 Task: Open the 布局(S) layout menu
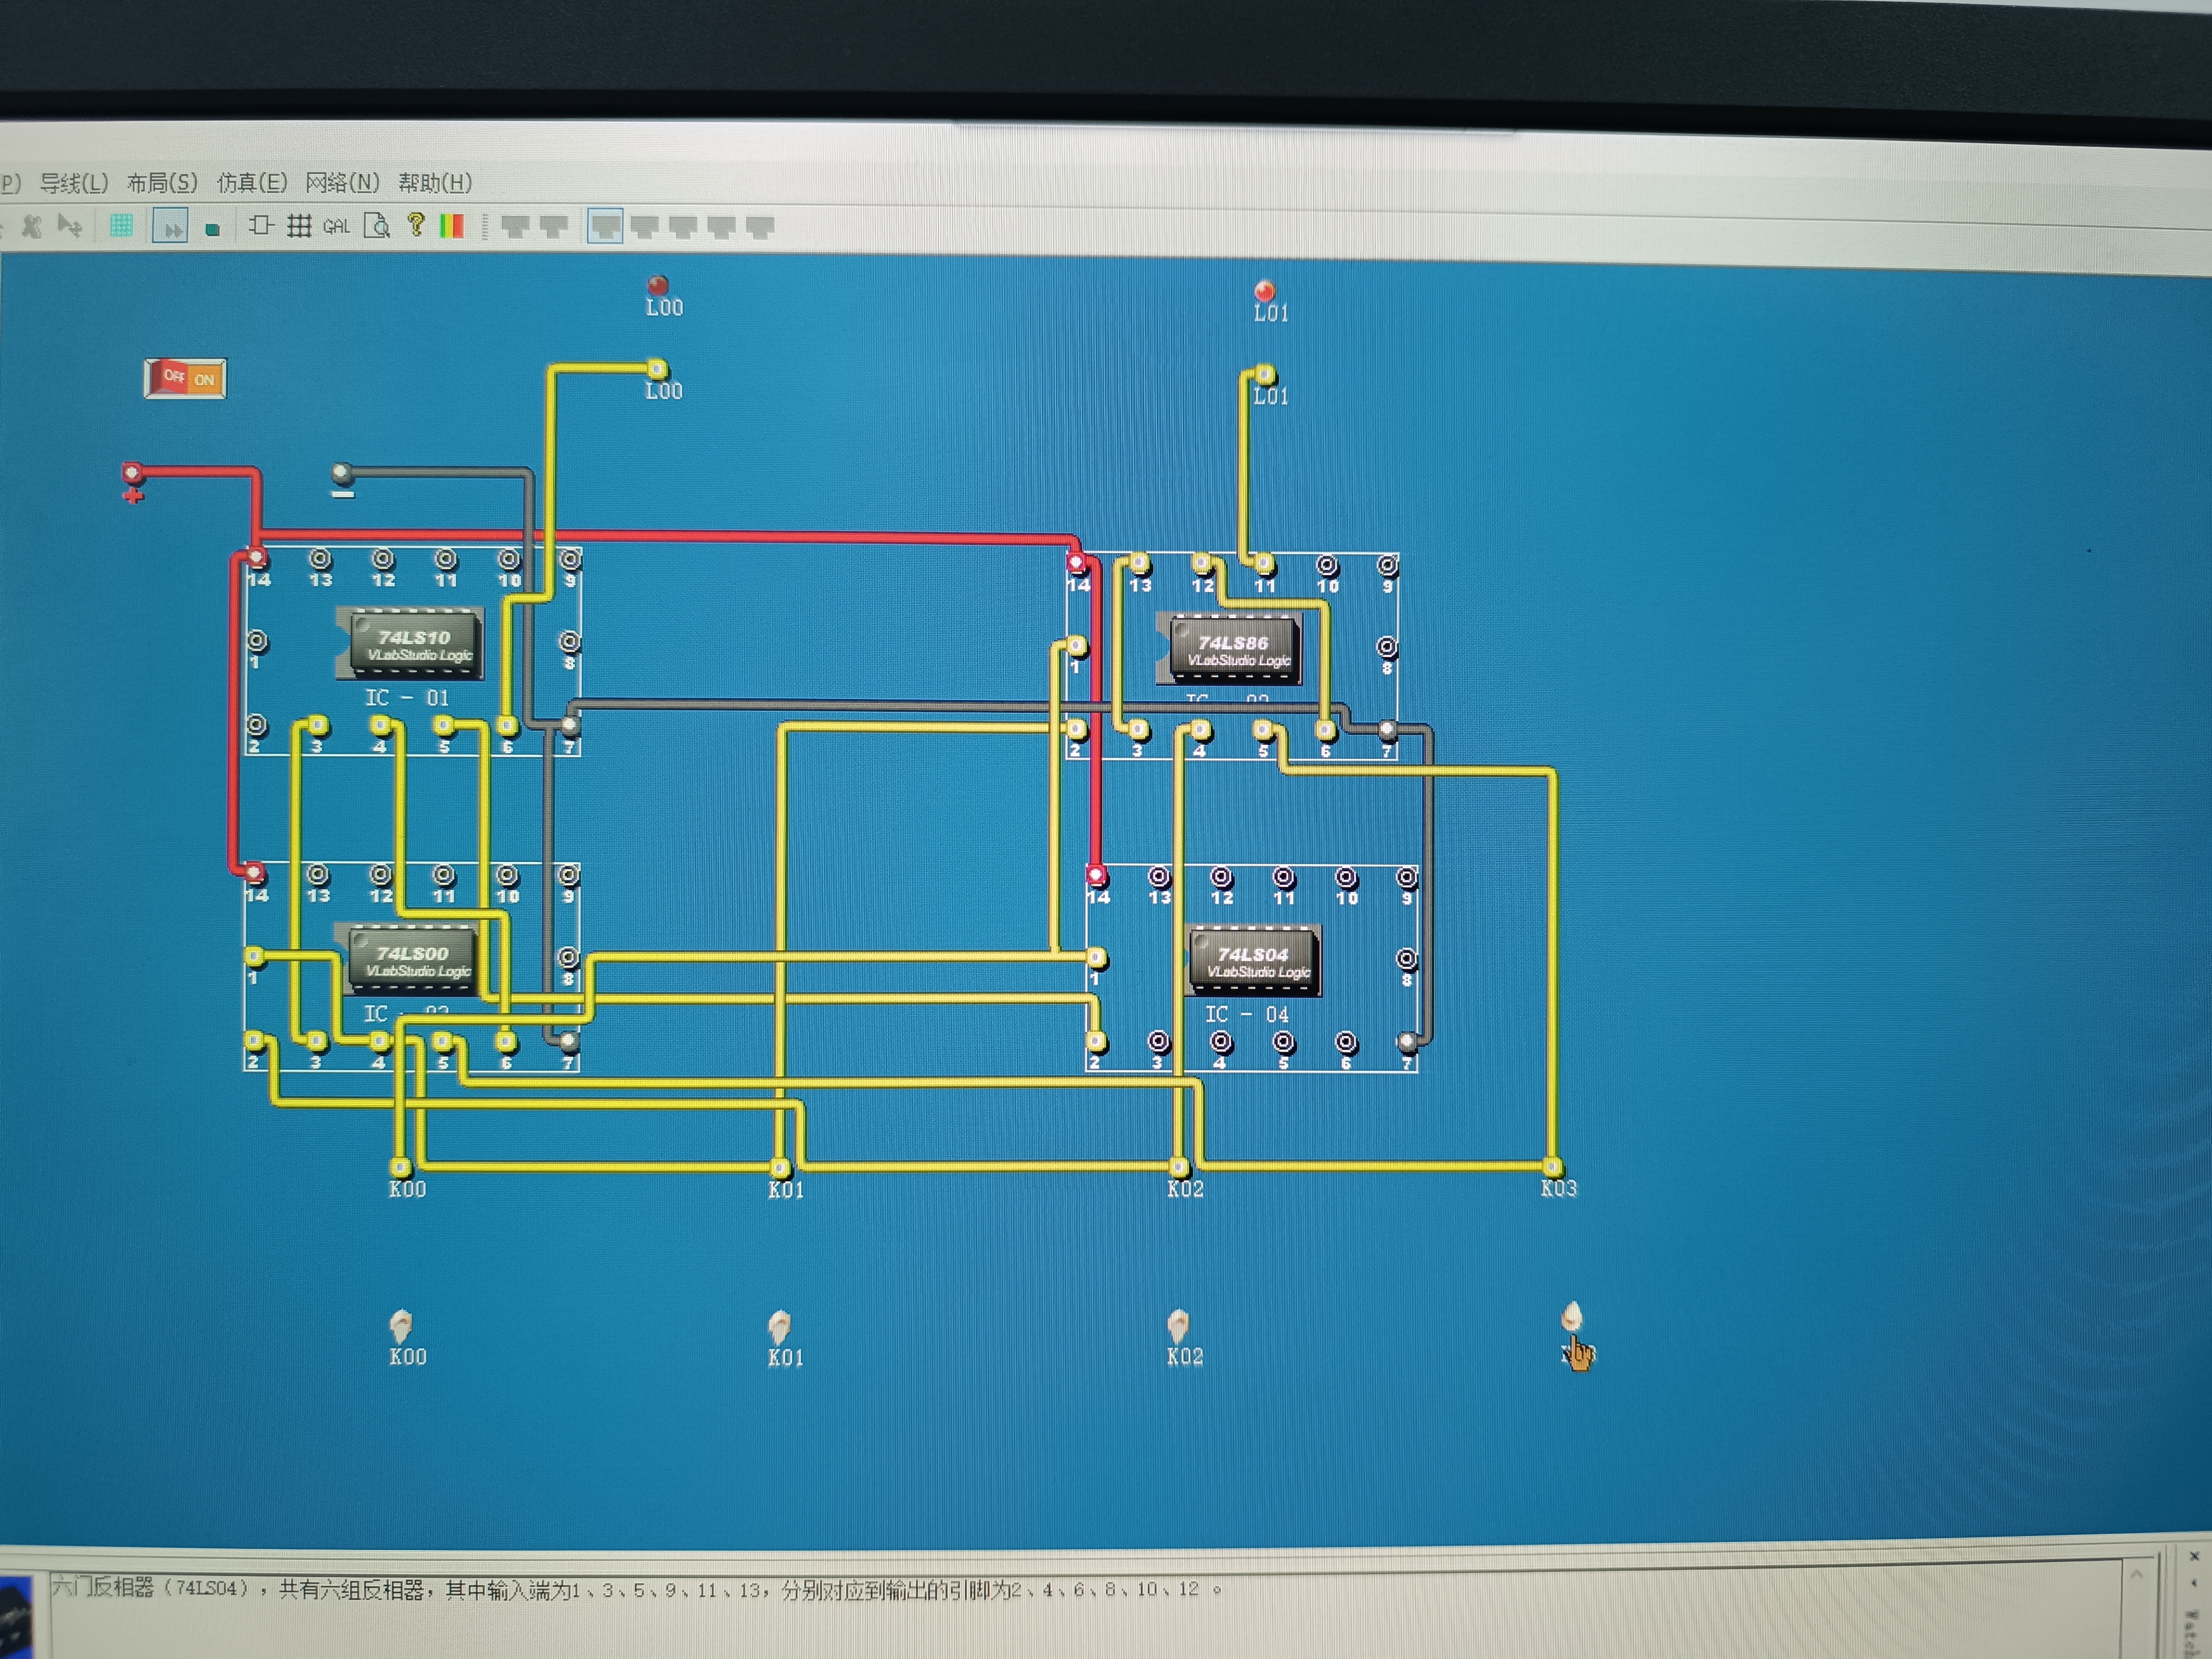tap(162, 183)
